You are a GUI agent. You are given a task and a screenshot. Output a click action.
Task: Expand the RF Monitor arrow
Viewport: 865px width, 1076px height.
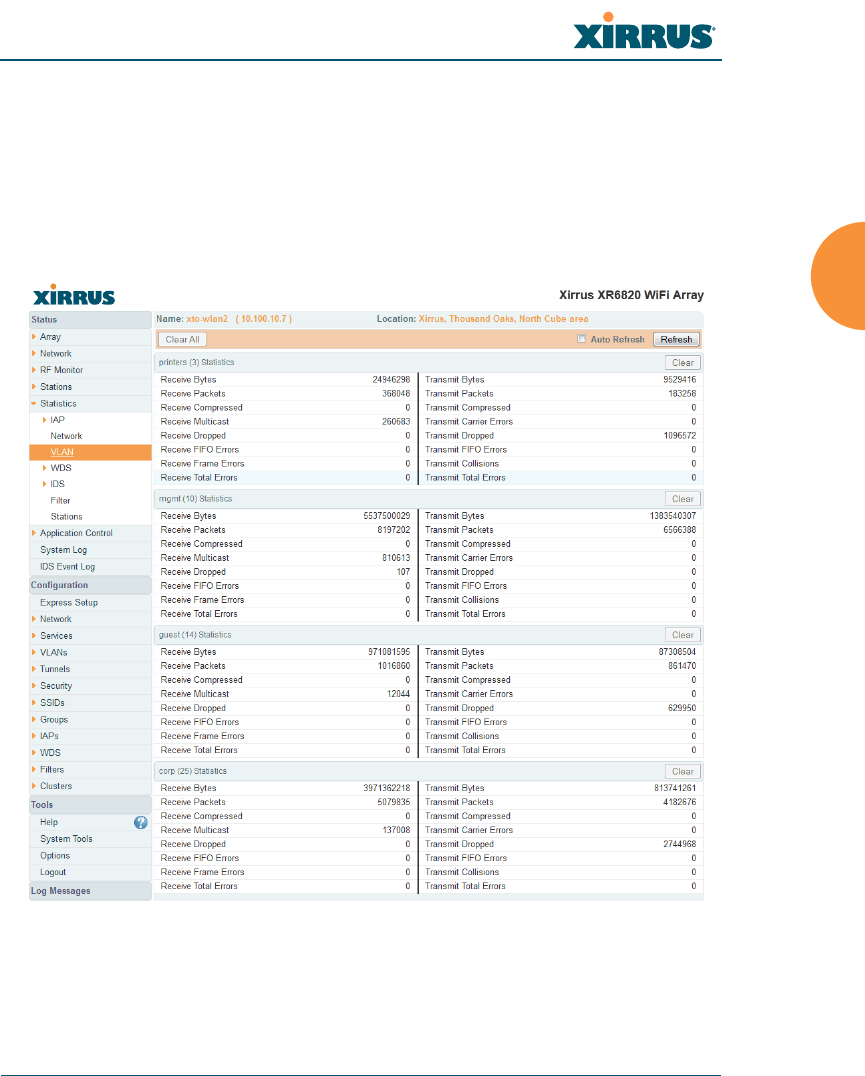click(x=34, y=370)
